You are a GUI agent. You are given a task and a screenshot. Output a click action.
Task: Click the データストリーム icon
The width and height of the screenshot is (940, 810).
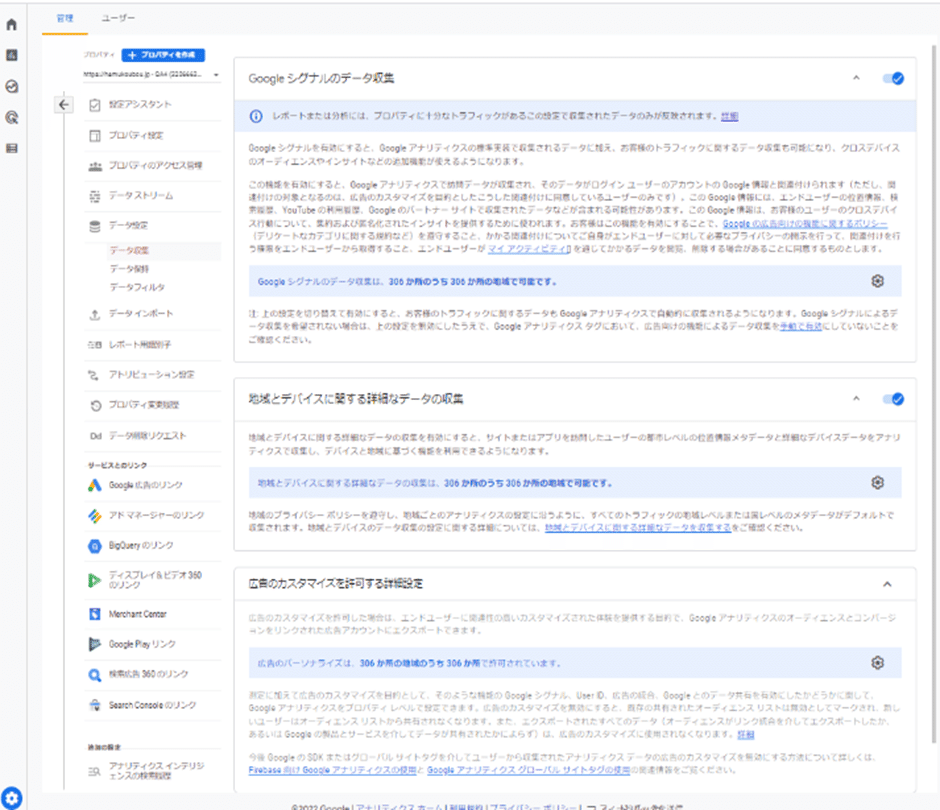(95, 196)
